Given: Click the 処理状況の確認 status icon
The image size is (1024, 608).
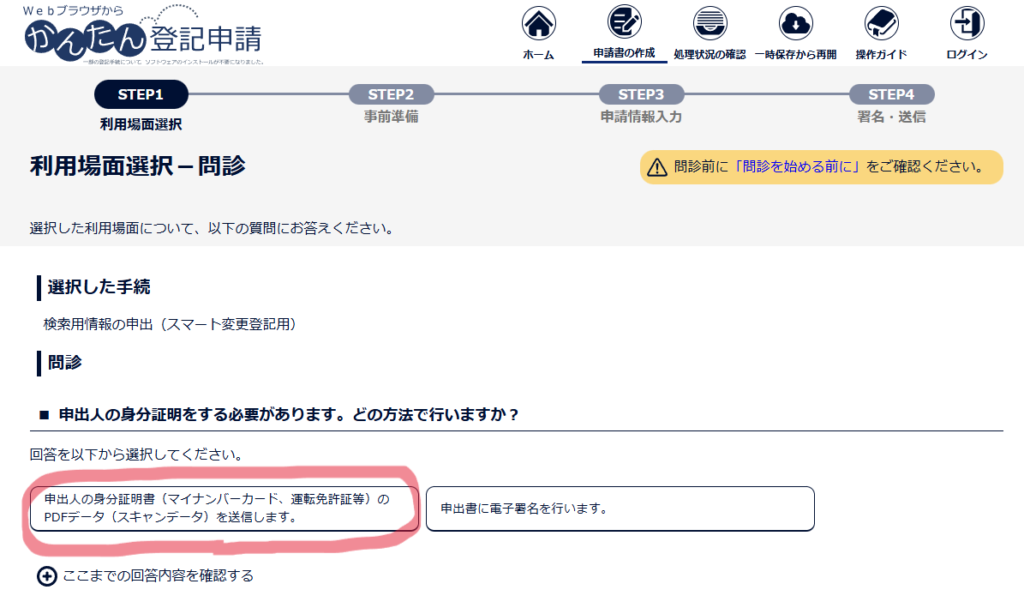Looking at the screenshot, I should click(710, 24).
